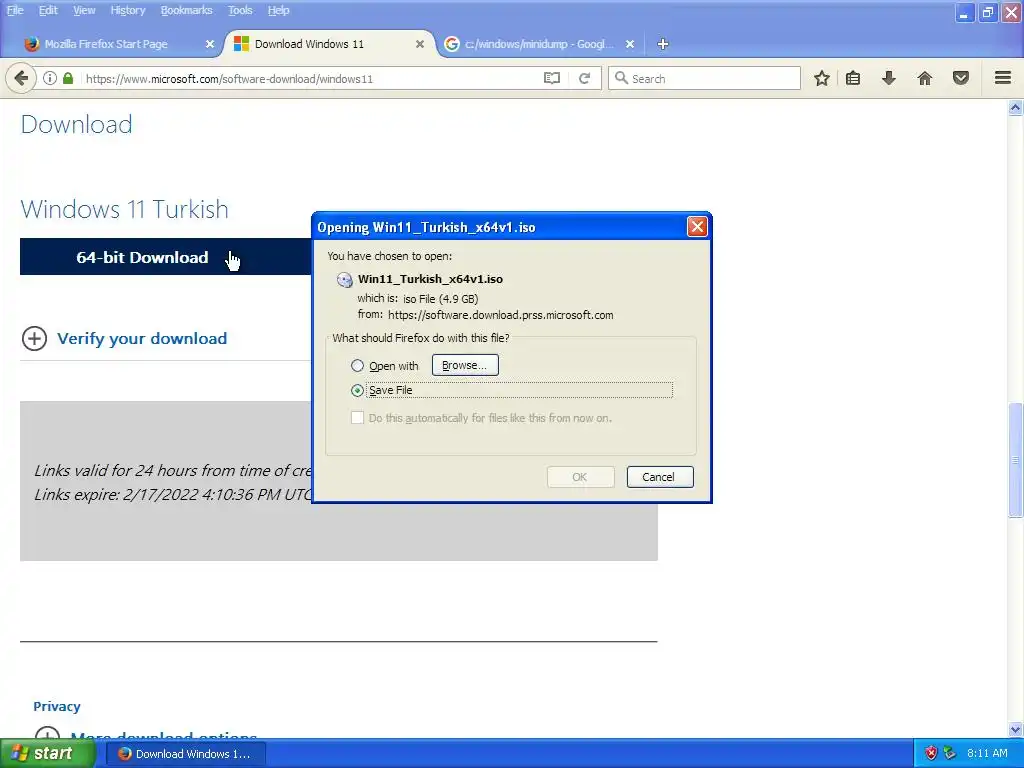Click the Download page heading
1024x768 pixels.
coord(76,124)
